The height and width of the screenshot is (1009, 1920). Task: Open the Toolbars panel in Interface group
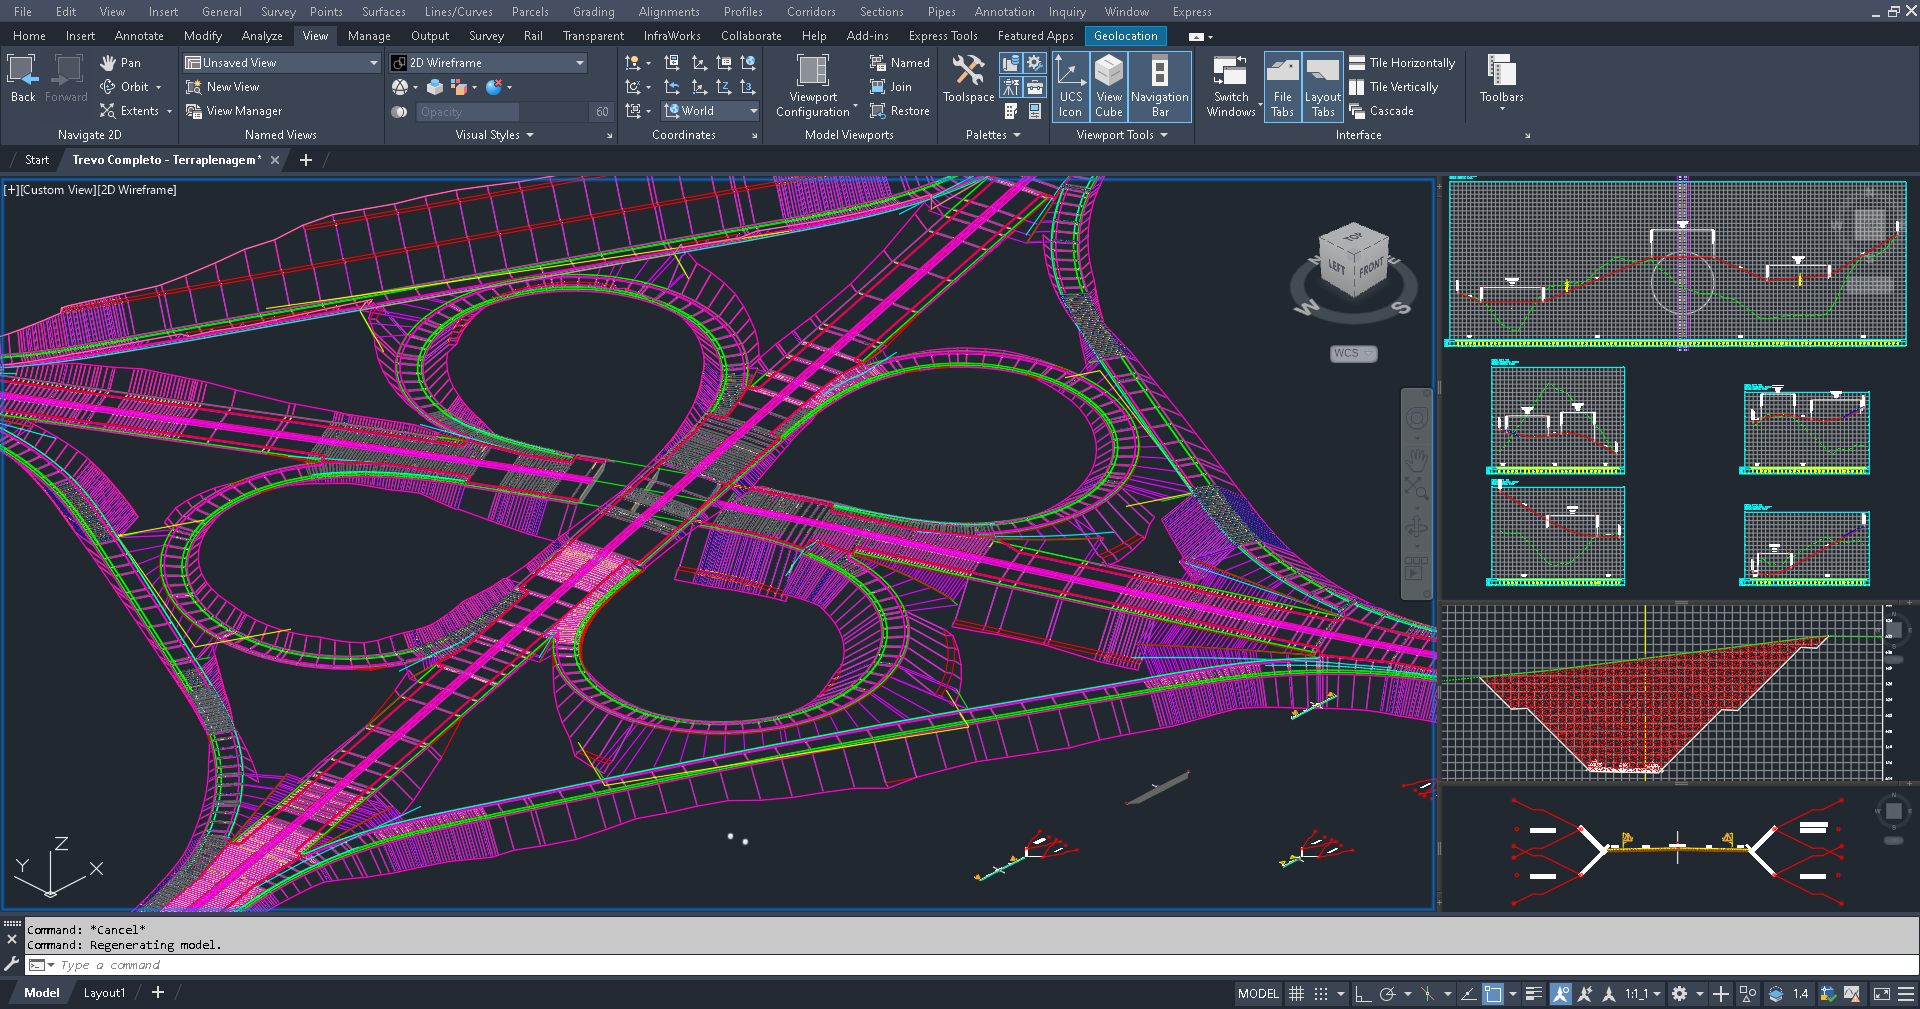(1501, 80)
